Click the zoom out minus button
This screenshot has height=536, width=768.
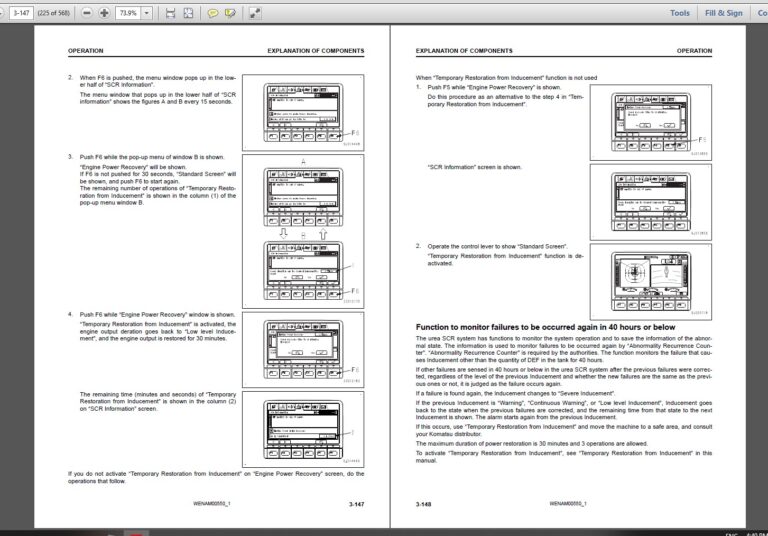(87, 13)
